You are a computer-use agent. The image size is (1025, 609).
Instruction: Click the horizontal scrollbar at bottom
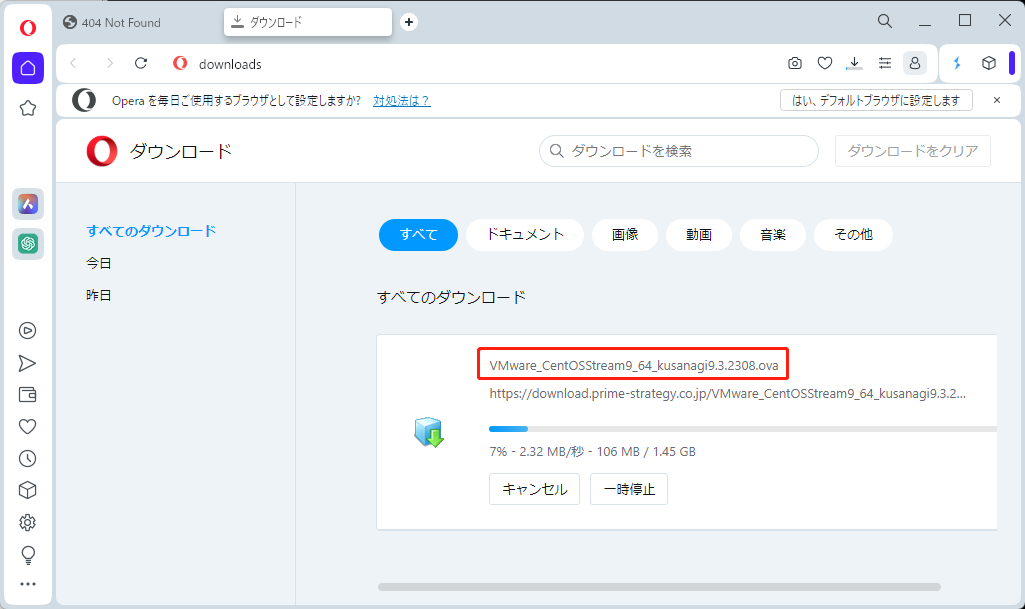(659, 587)
